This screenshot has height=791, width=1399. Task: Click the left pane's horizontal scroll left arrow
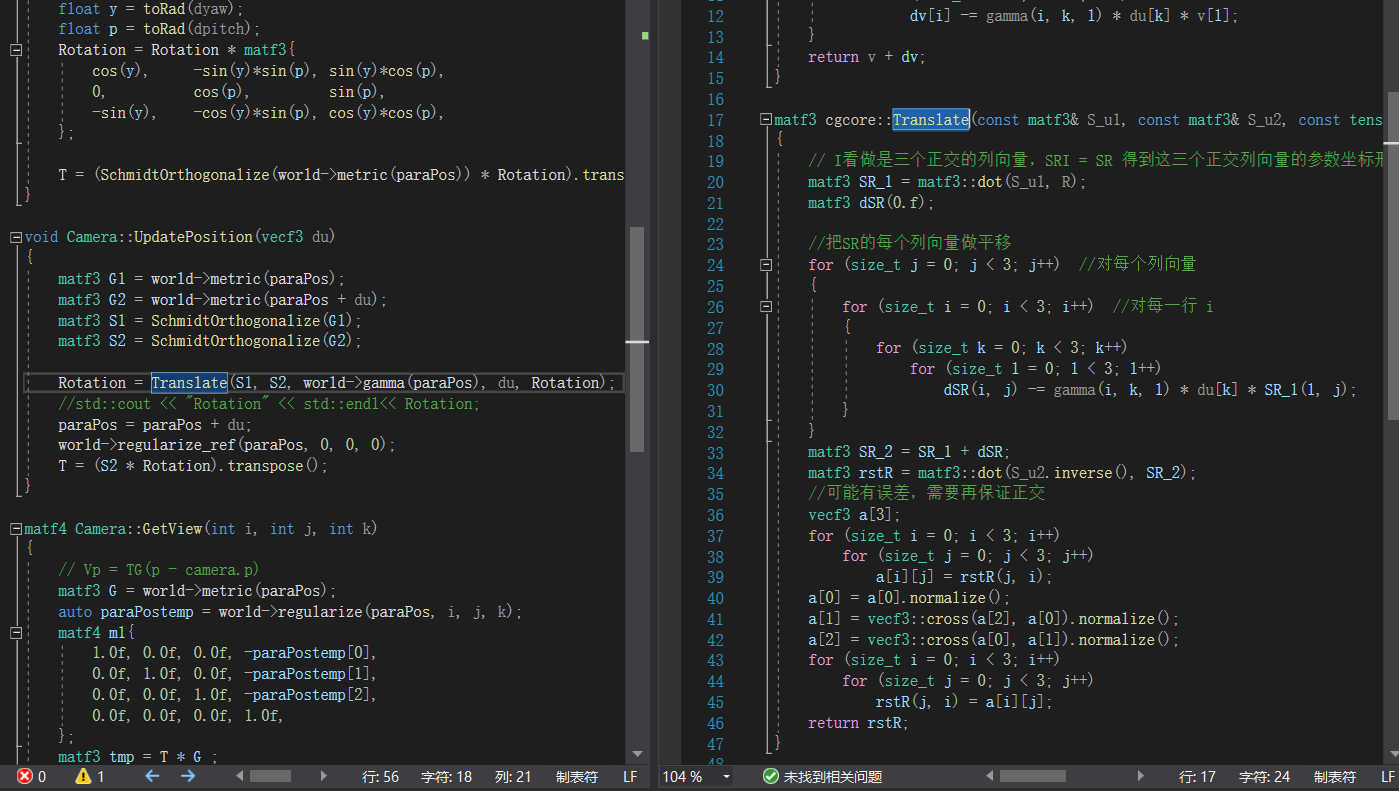(239, 776)
